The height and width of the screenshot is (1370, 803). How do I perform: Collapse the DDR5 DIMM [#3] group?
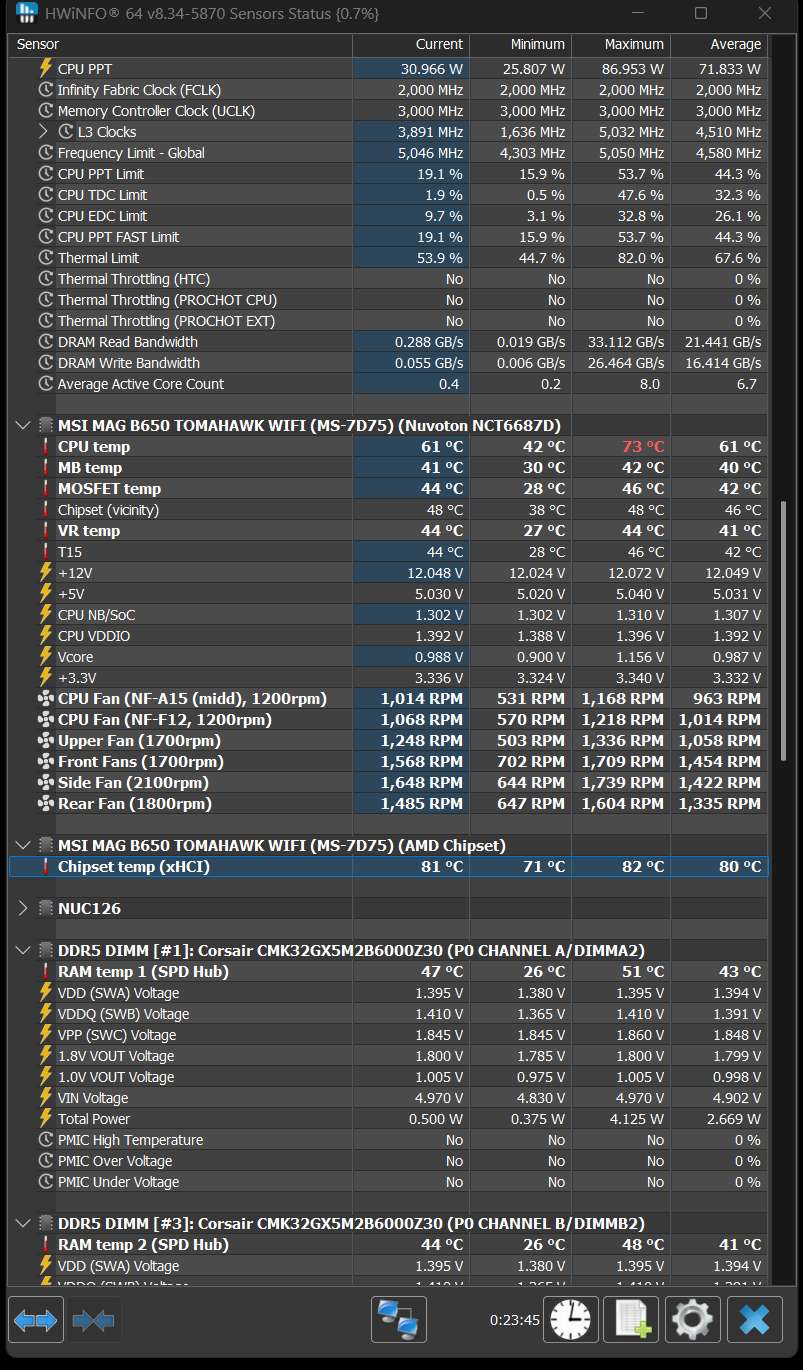23,1224
